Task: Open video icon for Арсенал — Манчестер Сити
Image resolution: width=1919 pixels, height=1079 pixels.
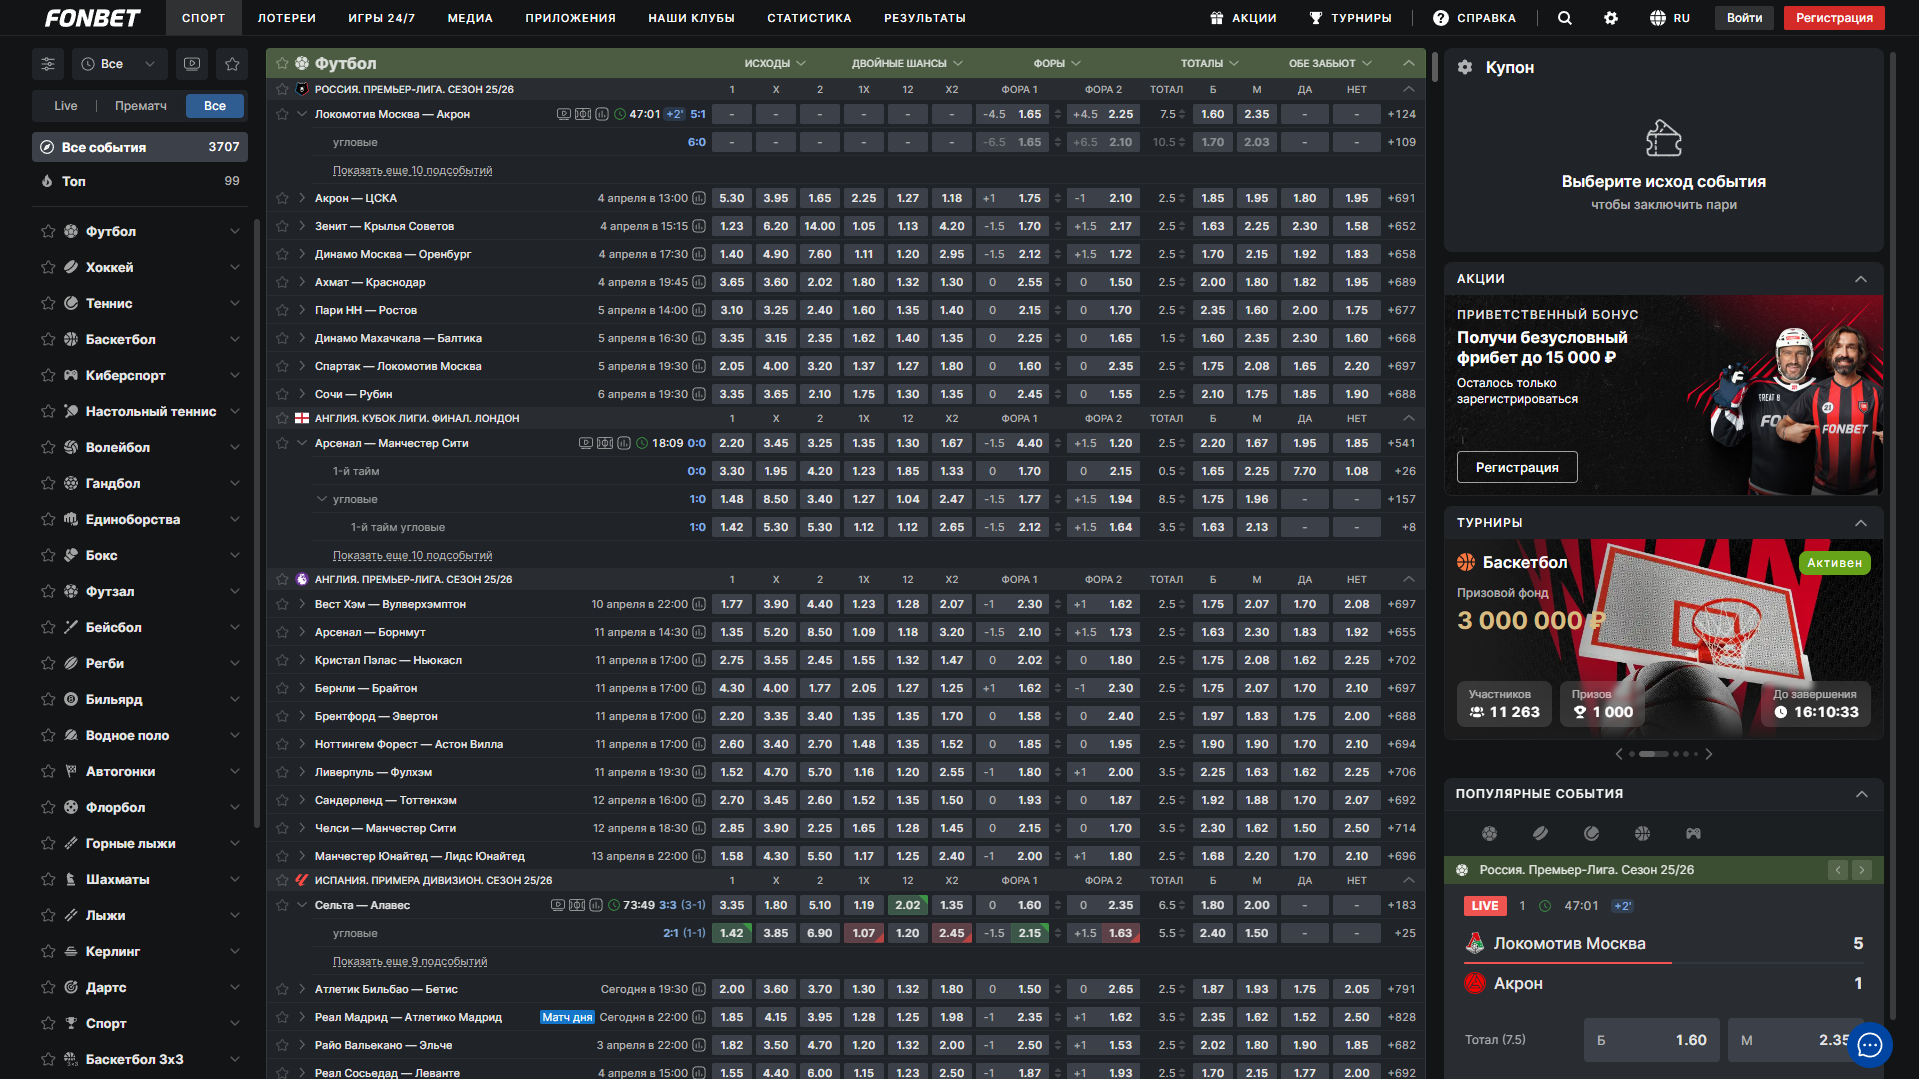Action: (x=586, y=443)
